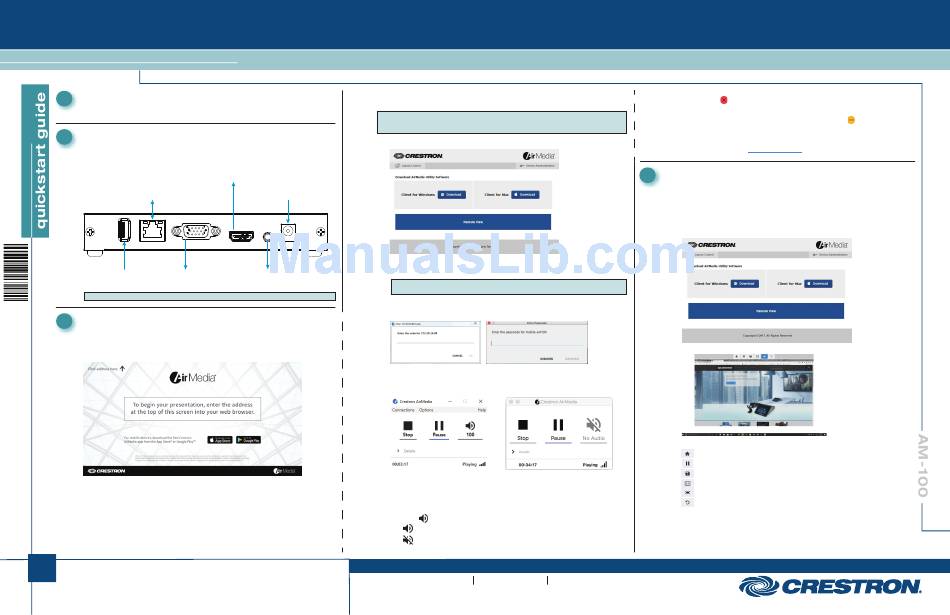The width and height of the screenshot is (950, 615).
Task: Click Stop in the Mac AirMedia client
Action: point(523,430)
